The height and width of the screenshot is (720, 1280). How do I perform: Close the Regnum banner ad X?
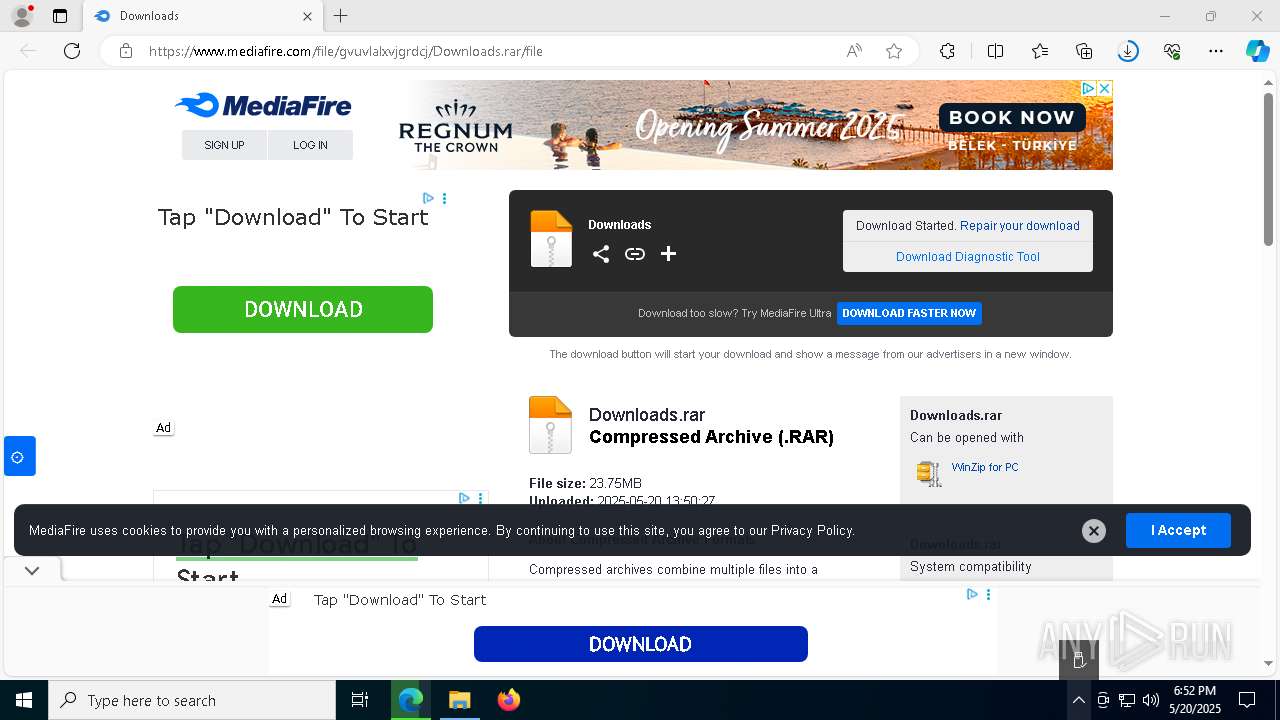click(x=1105, y=88)
